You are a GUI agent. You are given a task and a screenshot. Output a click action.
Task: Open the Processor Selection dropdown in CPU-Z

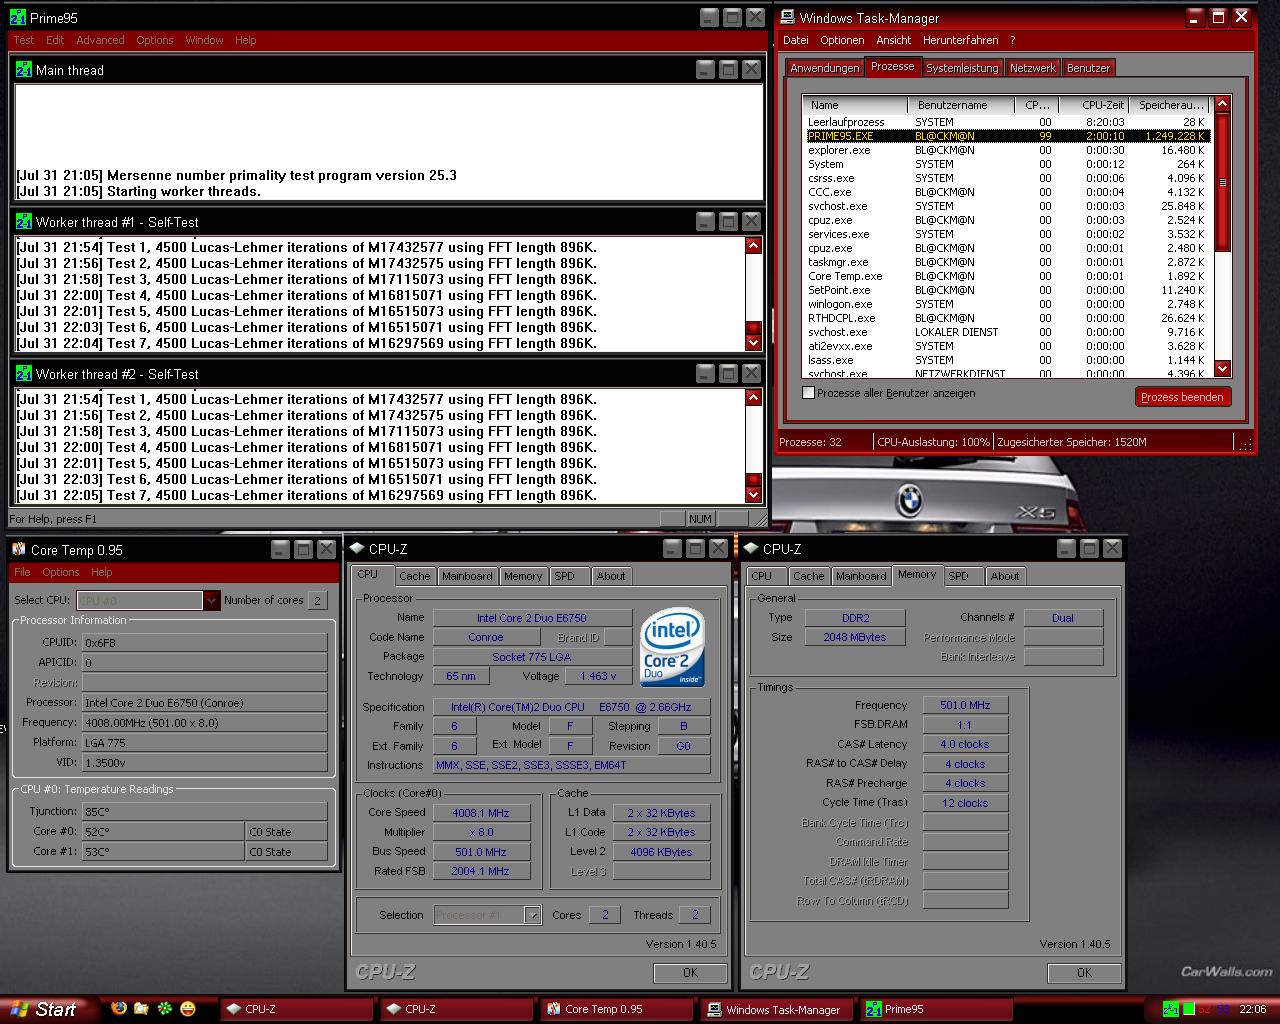pyautogui.click(x=532, y=915)
